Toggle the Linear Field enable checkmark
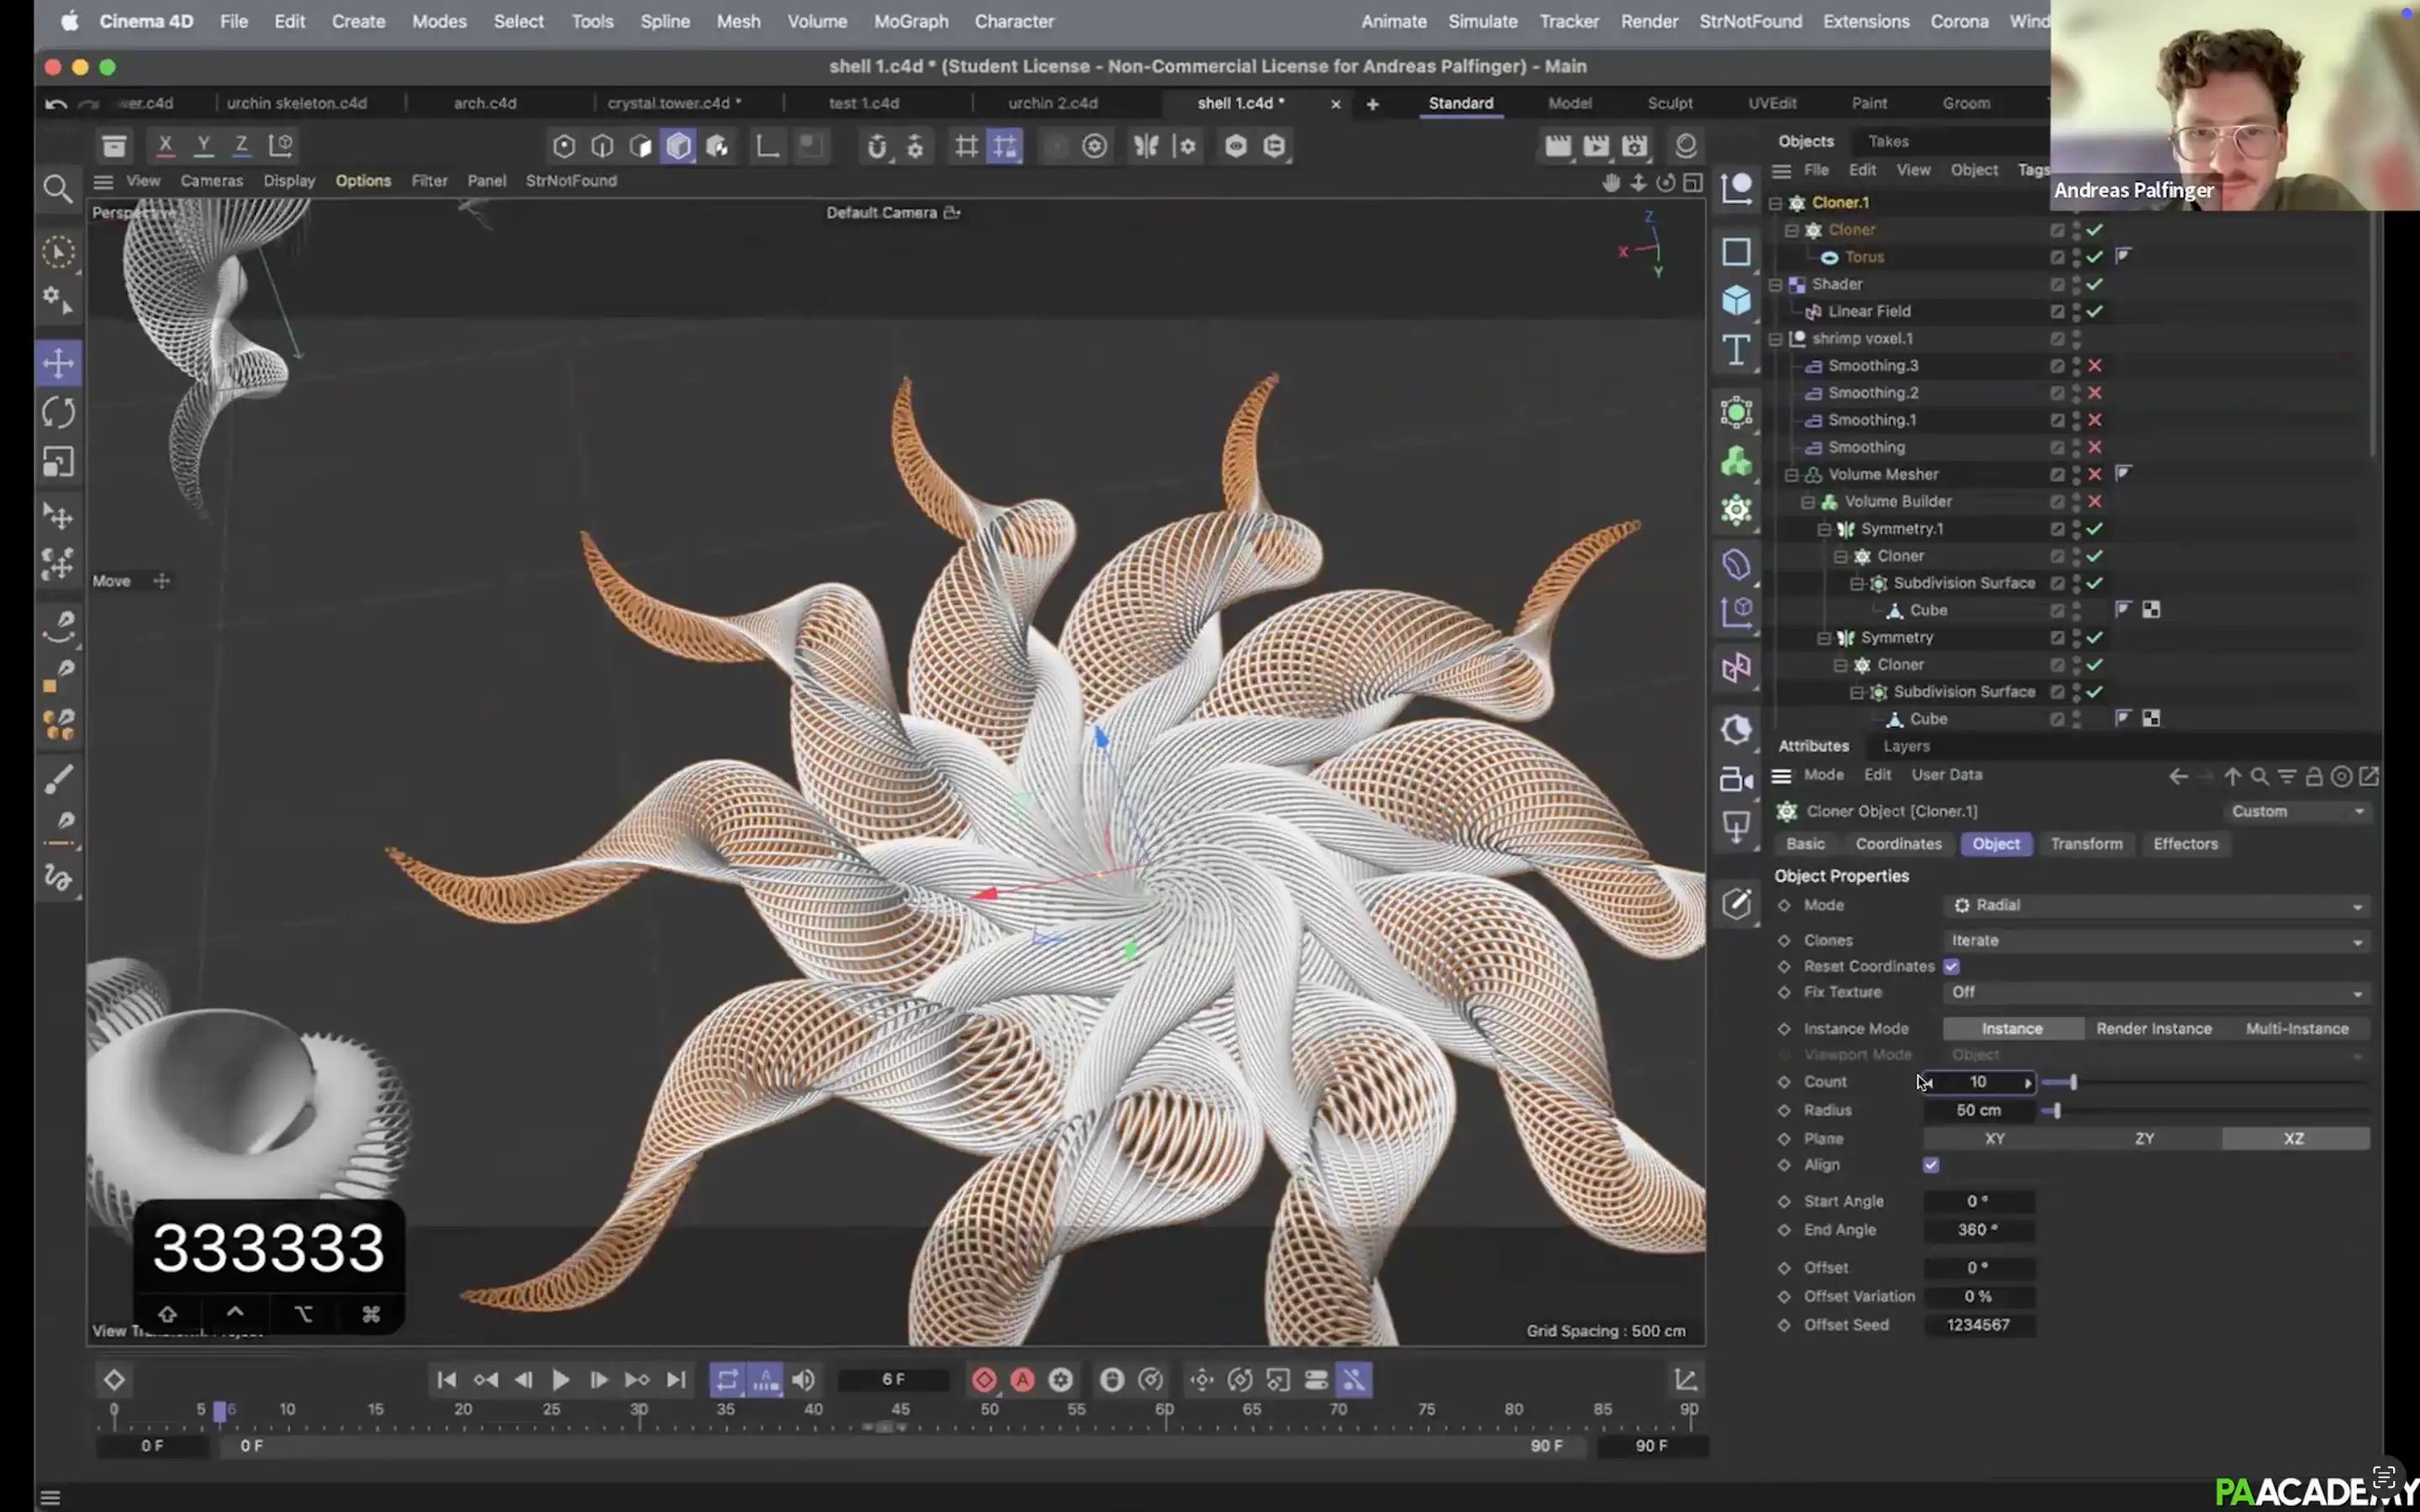The width and height of the screenshot is (2420, 1512). coord(2095,311)
